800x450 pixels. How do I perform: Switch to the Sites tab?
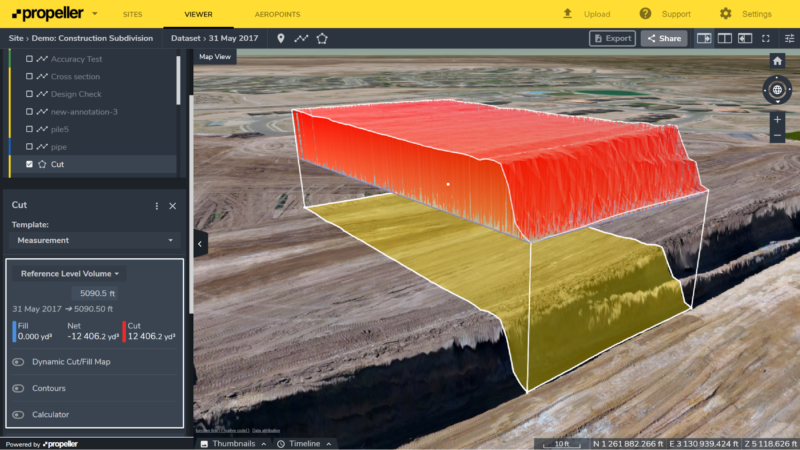click(132, 15)
